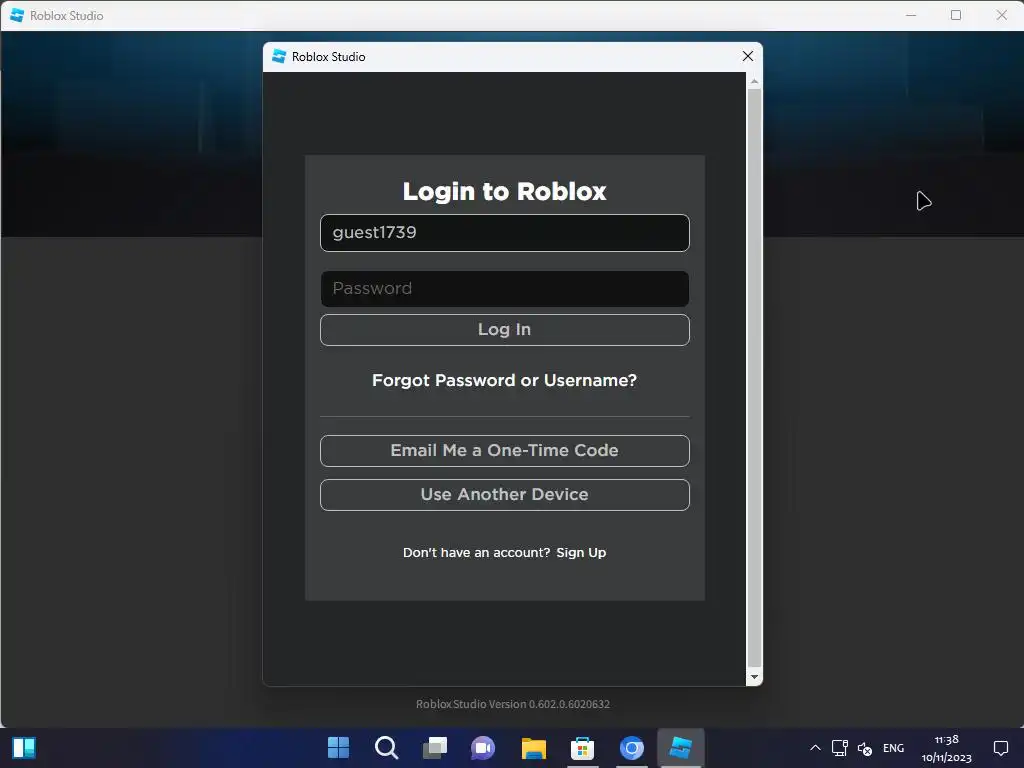The width and height of the screenshot is (1024, 768).
Task: Focus the Password input field
Action: [504, 289]
